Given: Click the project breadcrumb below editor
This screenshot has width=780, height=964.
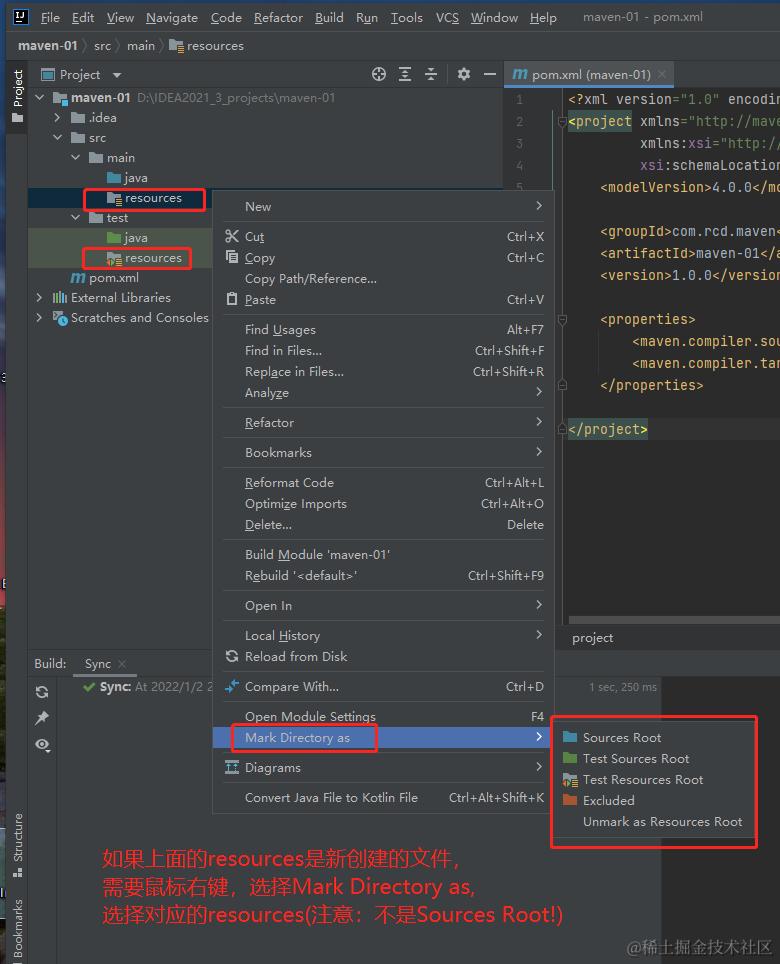Looking at the screenshot, I should click(x=592, y=638).
